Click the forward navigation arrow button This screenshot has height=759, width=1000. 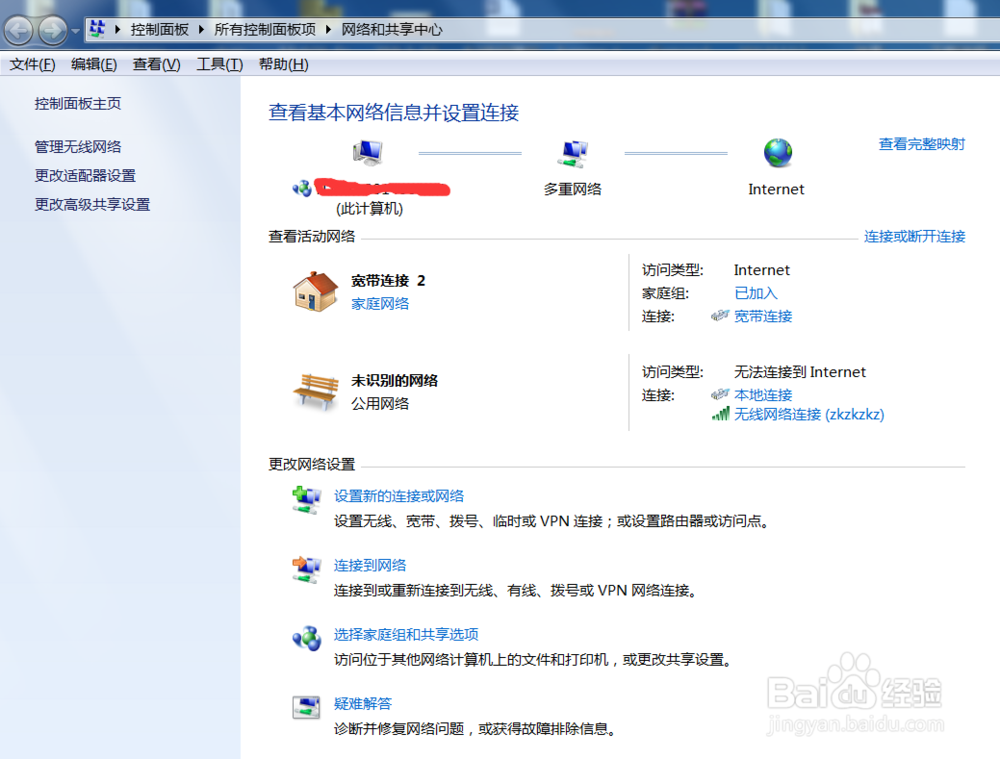51,29
